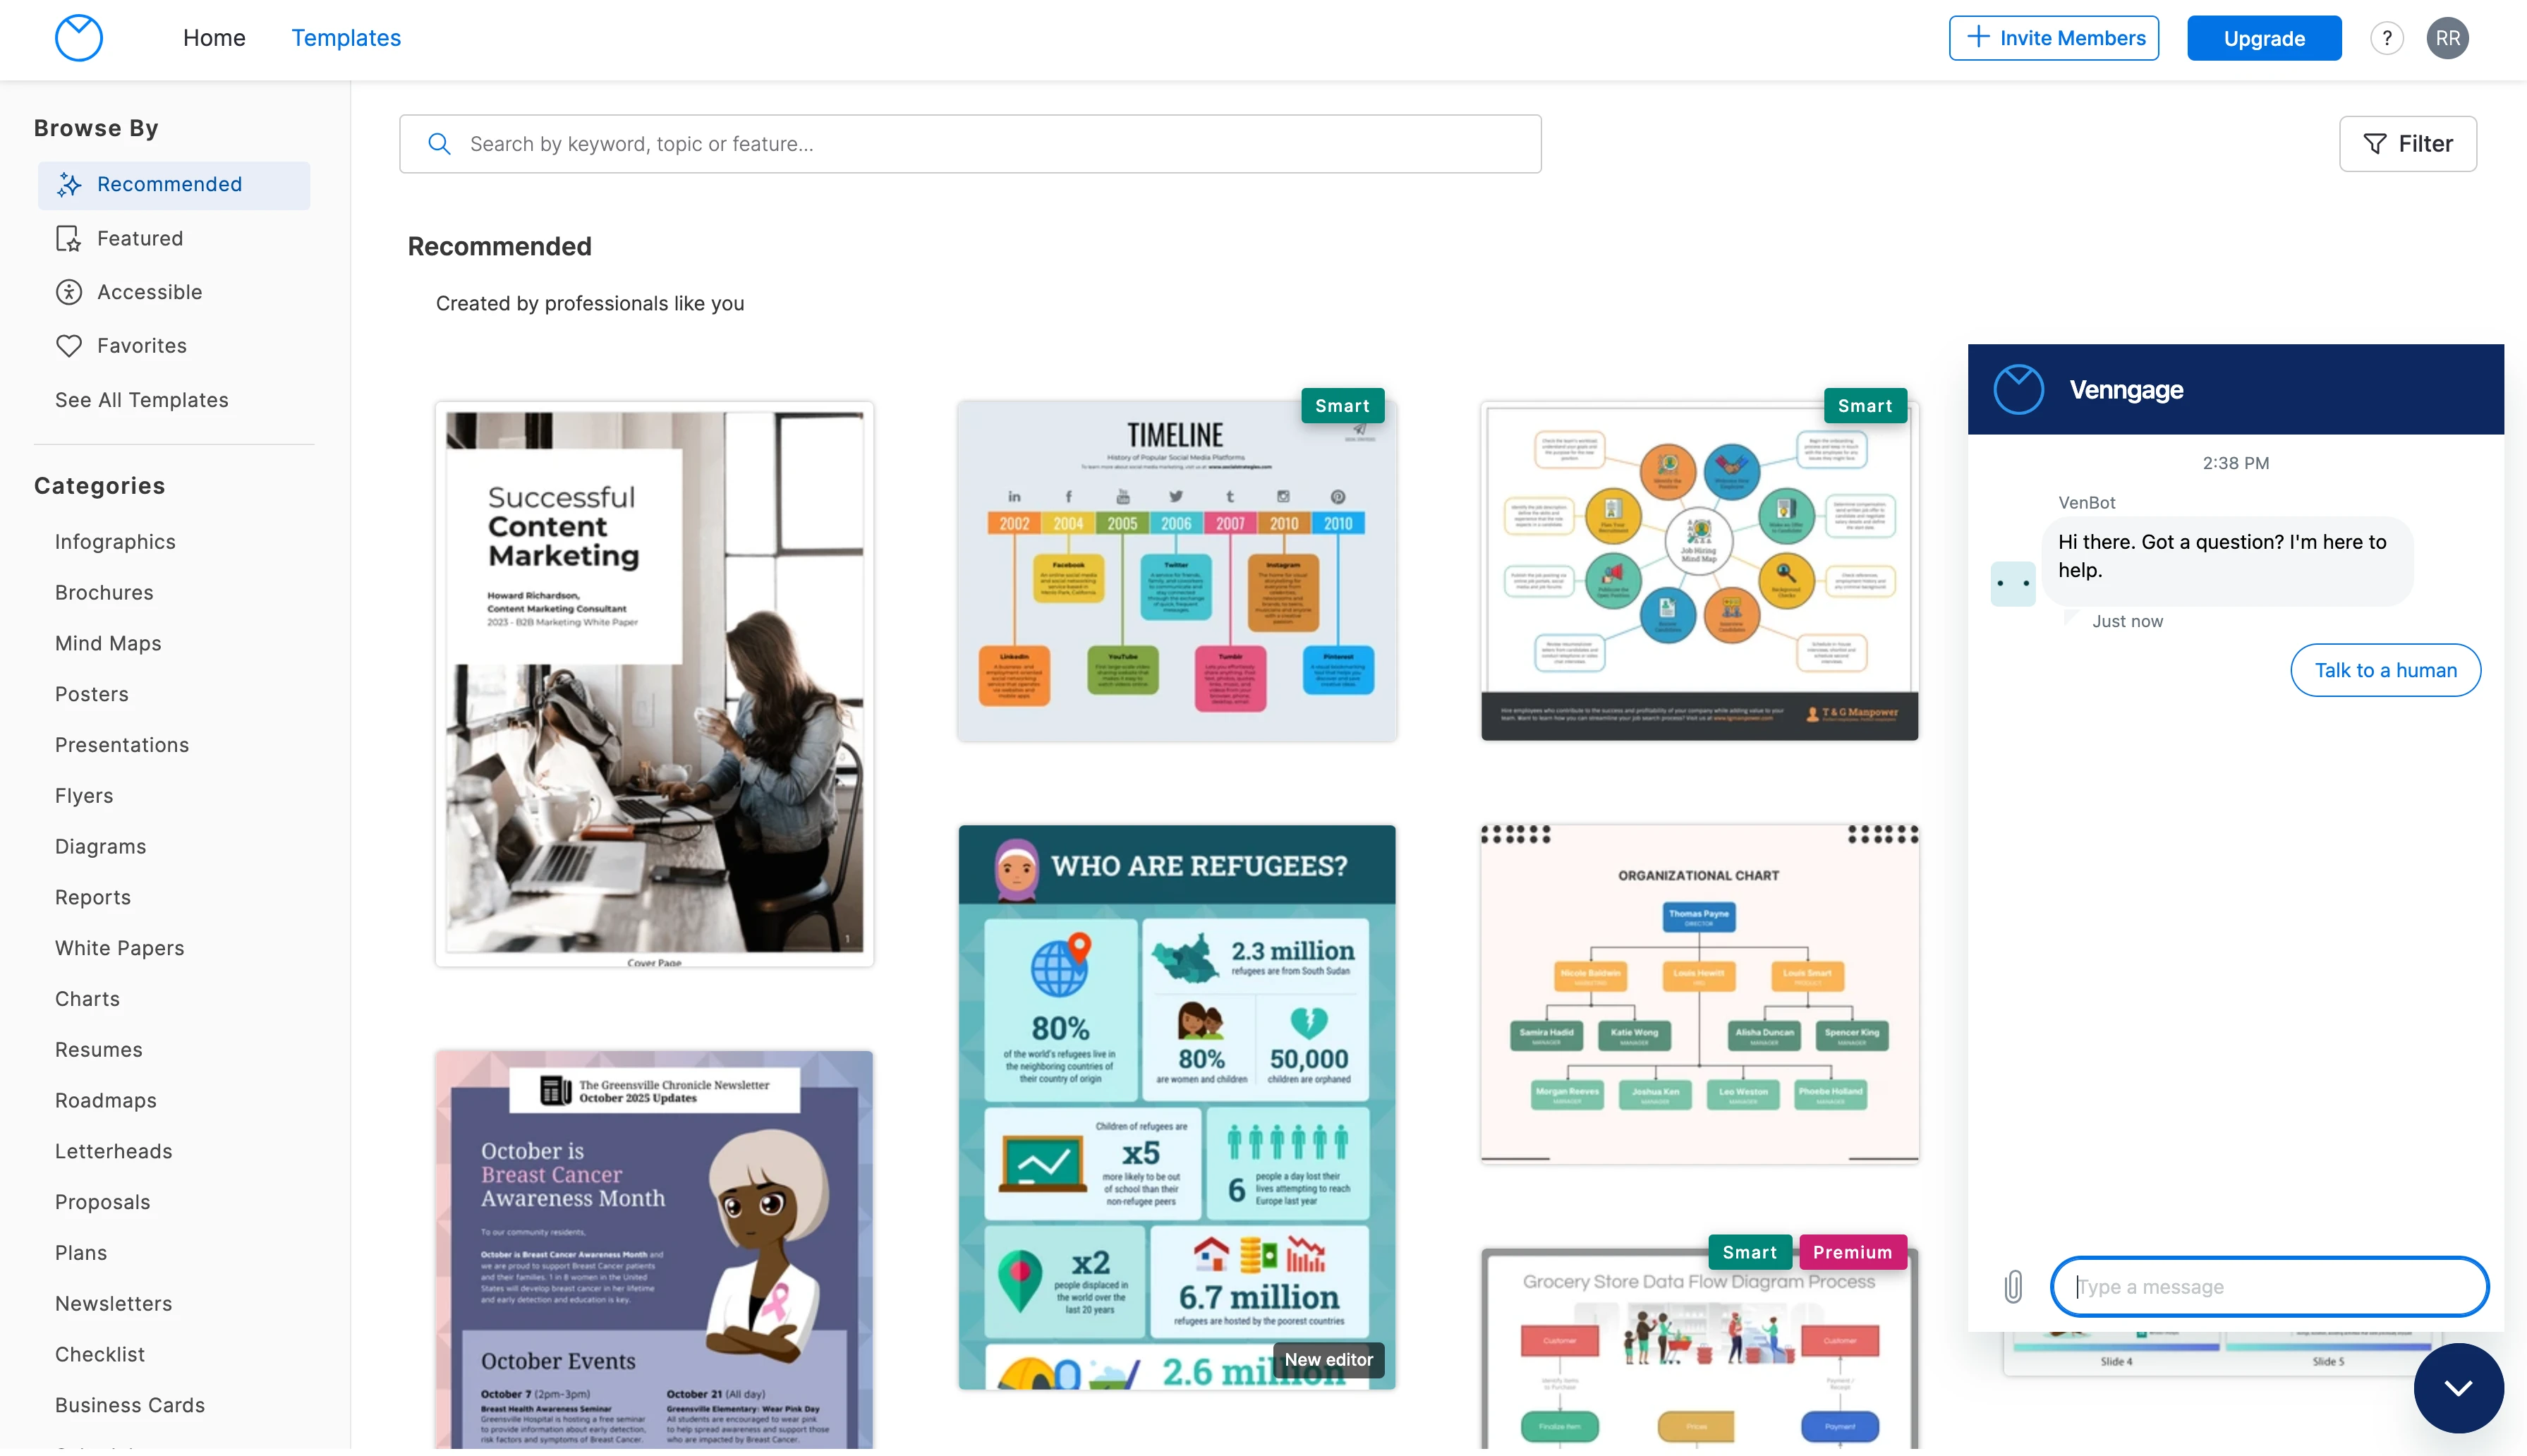Click the Venngage logo icon
Screen dimensions: 2527x1456
[78, 37]
